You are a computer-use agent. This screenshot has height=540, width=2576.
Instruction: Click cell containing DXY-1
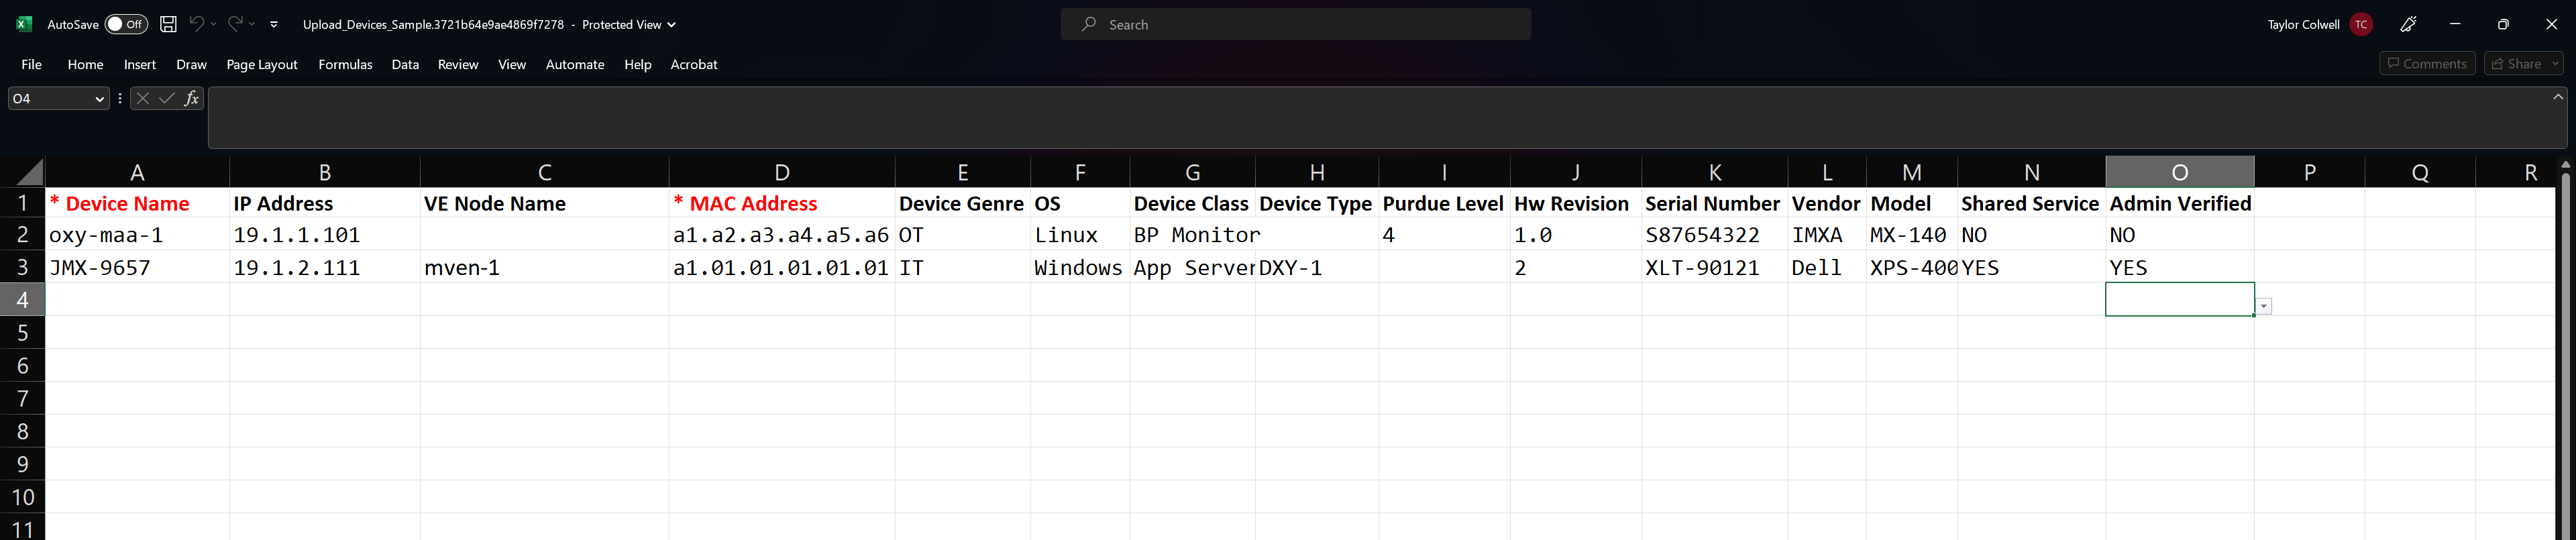[1317, 267]
